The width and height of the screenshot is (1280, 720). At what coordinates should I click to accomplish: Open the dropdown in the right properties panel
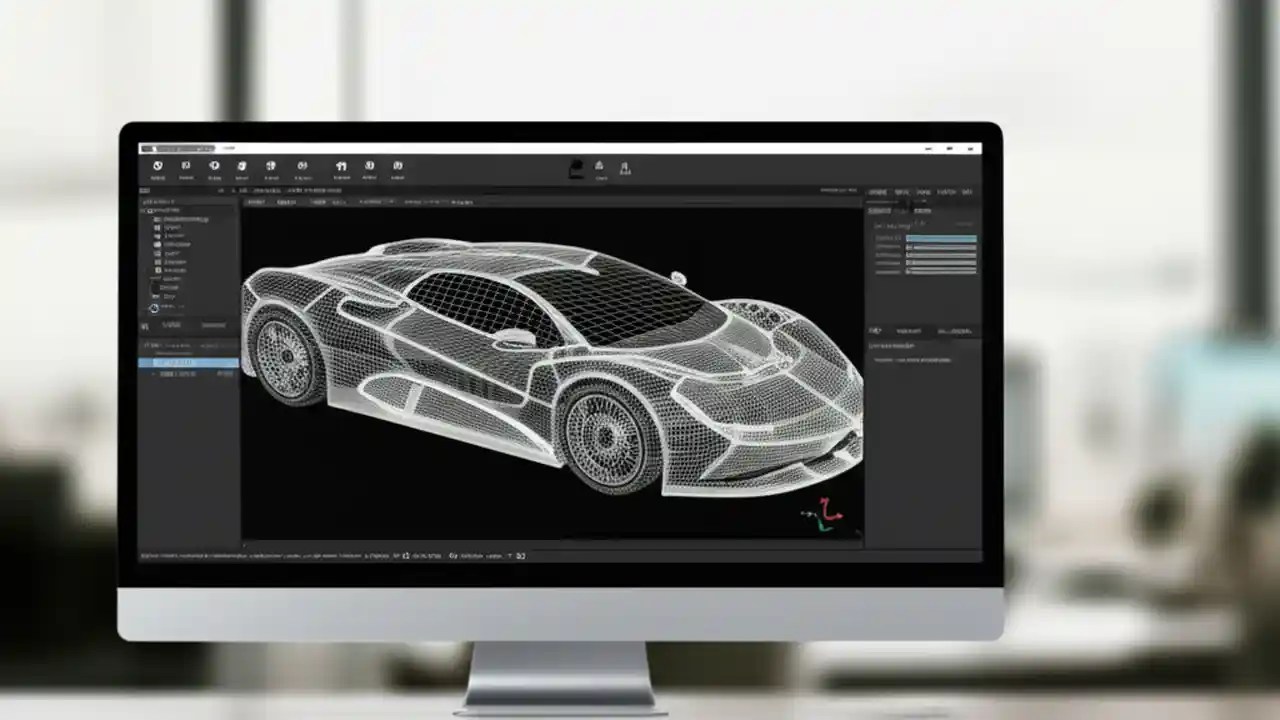963,224
